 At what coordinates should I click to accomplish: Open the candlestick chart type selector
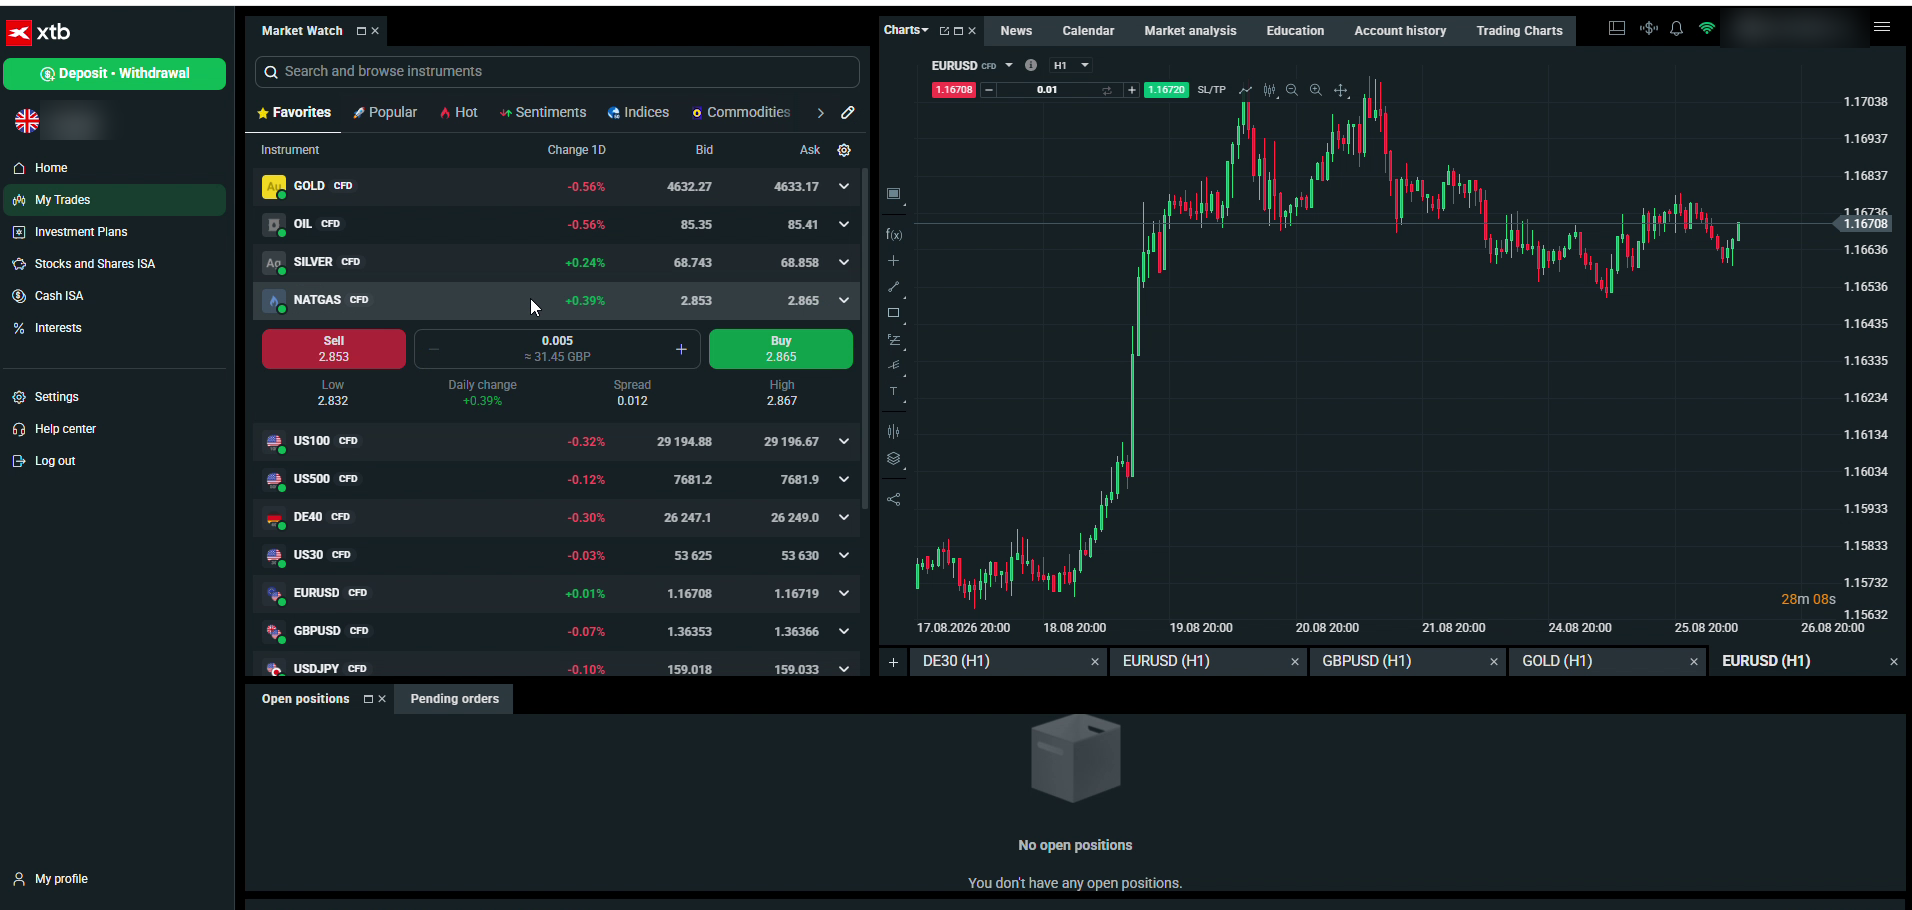tap(1270, 90)
